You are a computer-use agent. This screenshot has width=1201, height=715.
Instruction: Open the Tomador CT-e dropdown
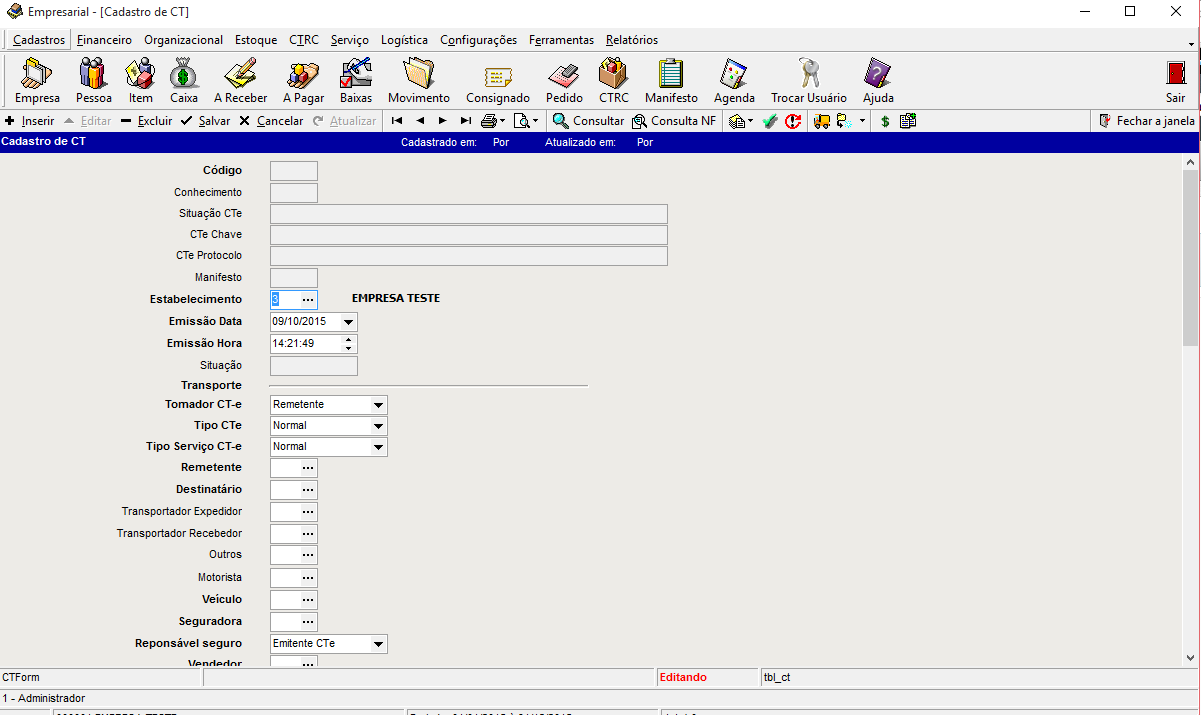tap(378, 405)
